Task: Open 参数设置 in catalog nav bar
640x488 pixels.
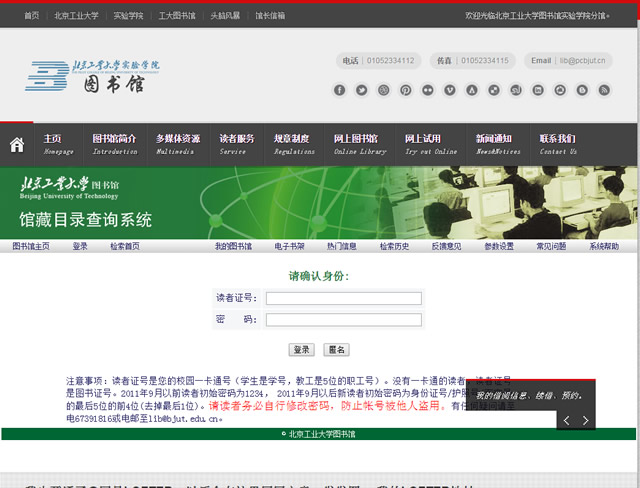Action: click(499, 246)
